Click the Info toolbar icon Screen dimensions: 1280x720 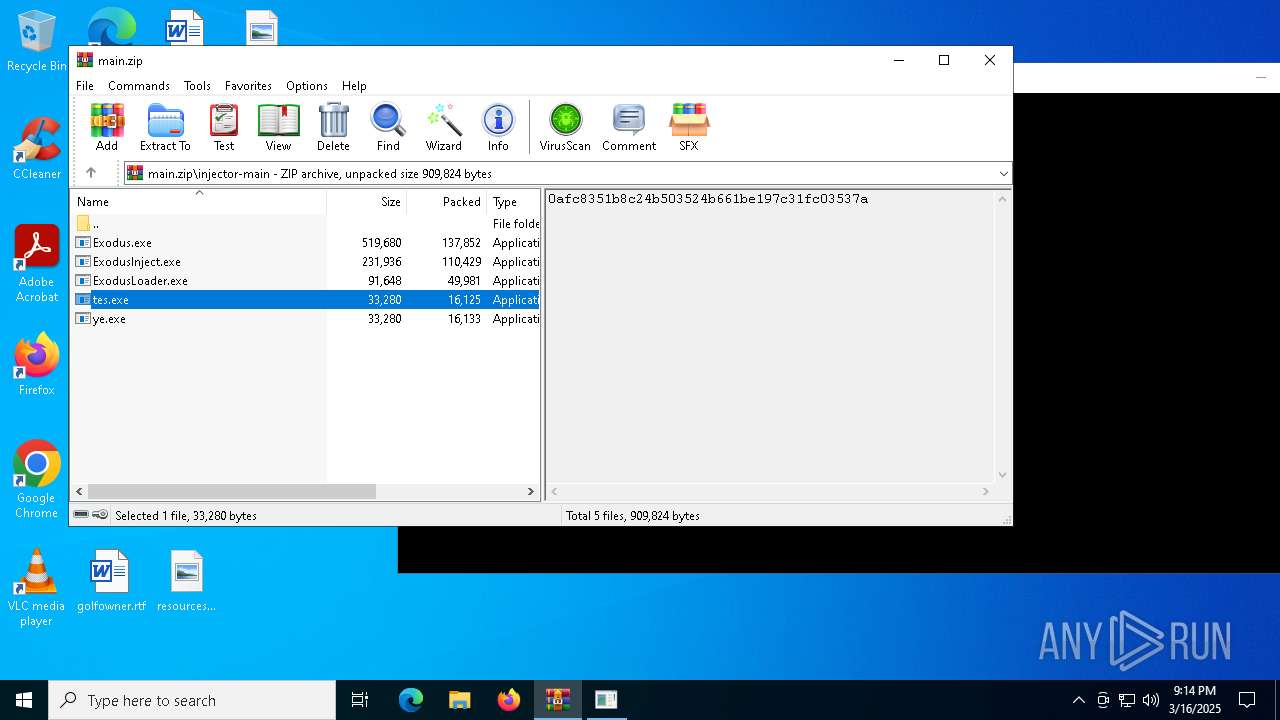tap(498, 127)
